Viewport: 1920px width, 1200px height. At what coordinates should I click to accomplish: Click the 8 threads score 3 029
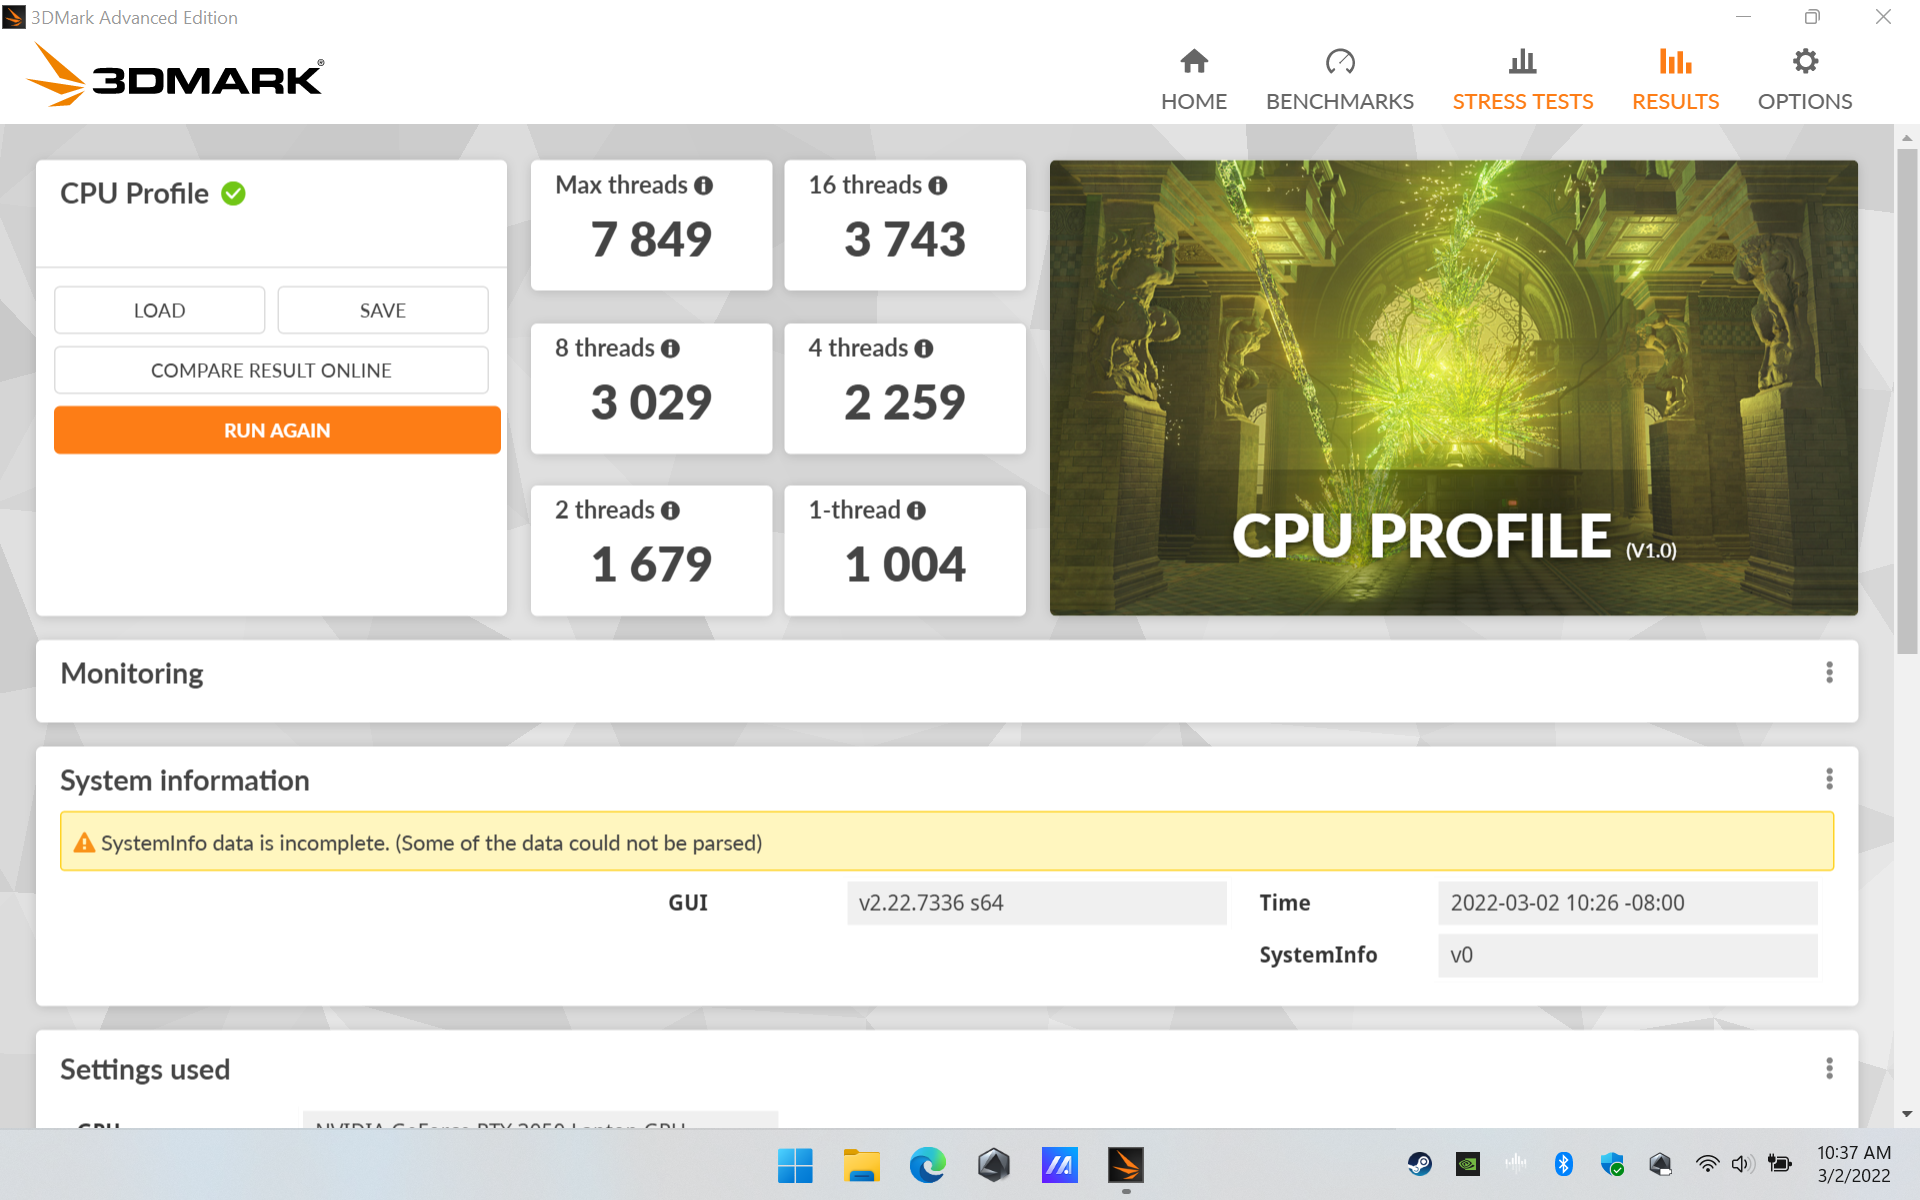(651, 403)
